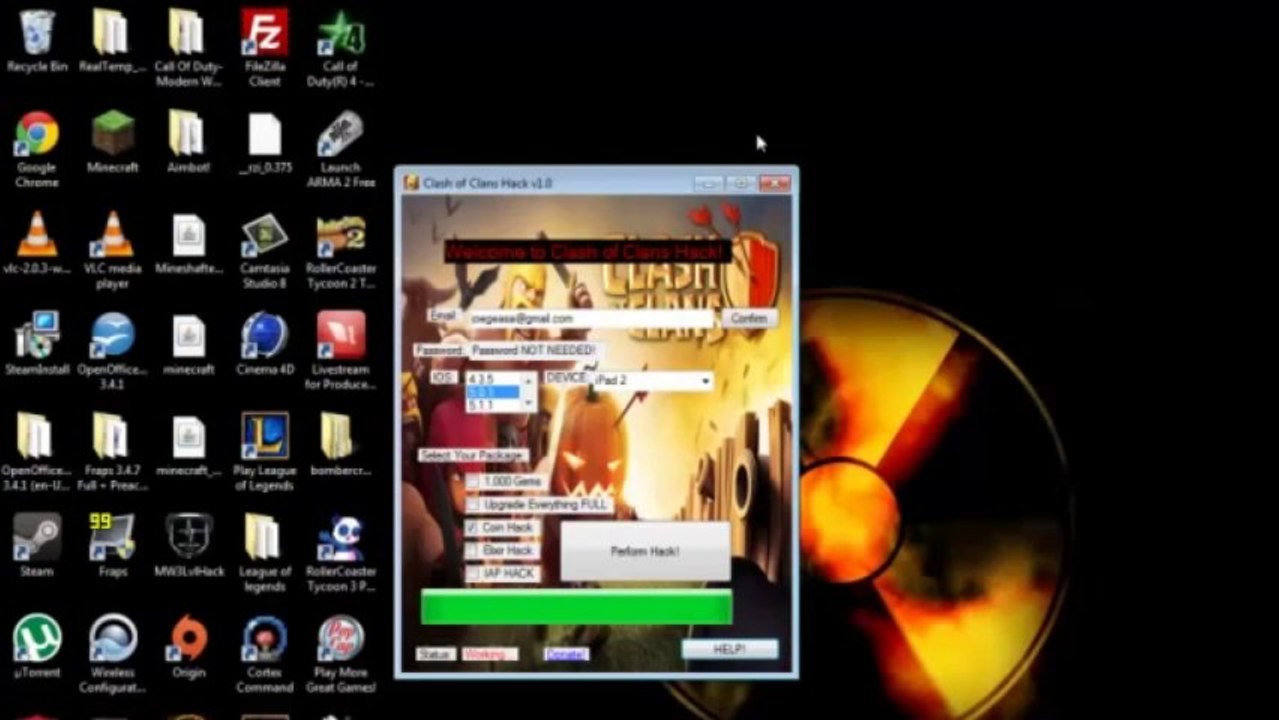Launch the Call of Duty(R) 4 shortcut
The width and height of the screenshot is (1279, 720).
pyautogui.click(x=341, y=48)
